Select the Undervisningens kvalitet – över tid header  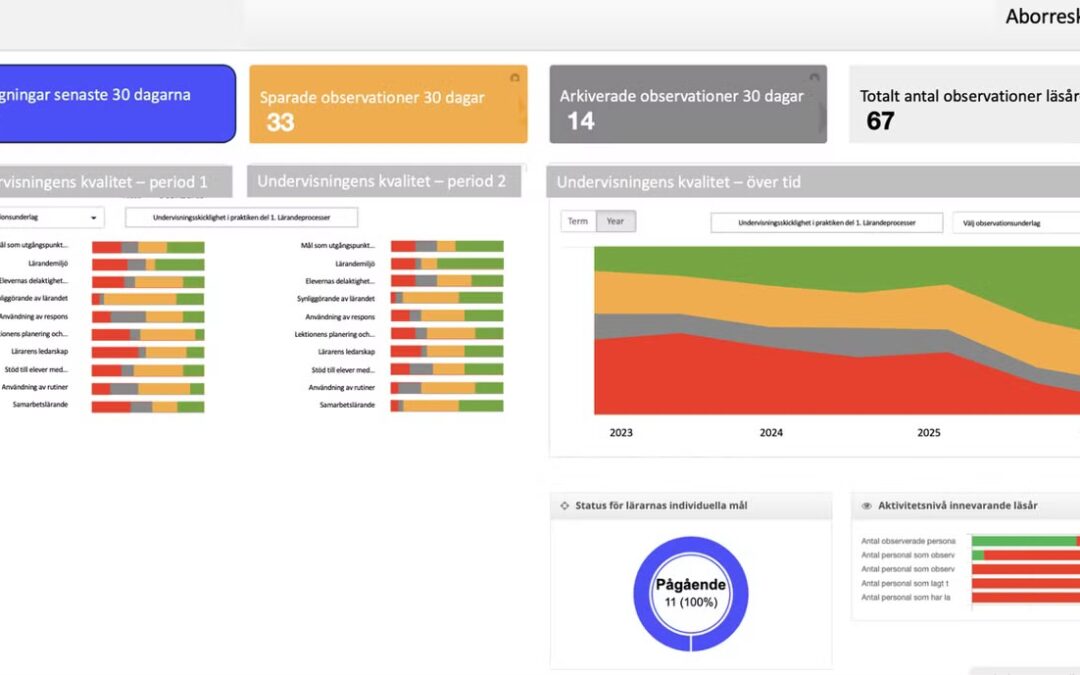(678, 182)
